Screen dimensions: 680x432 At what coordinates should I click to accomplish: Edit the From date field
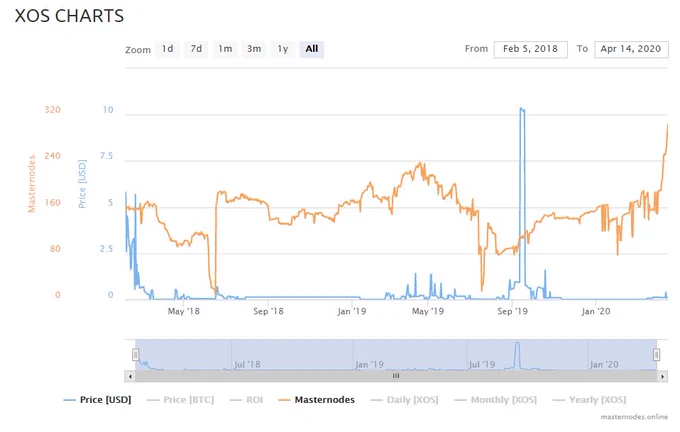tap(530, 49)
